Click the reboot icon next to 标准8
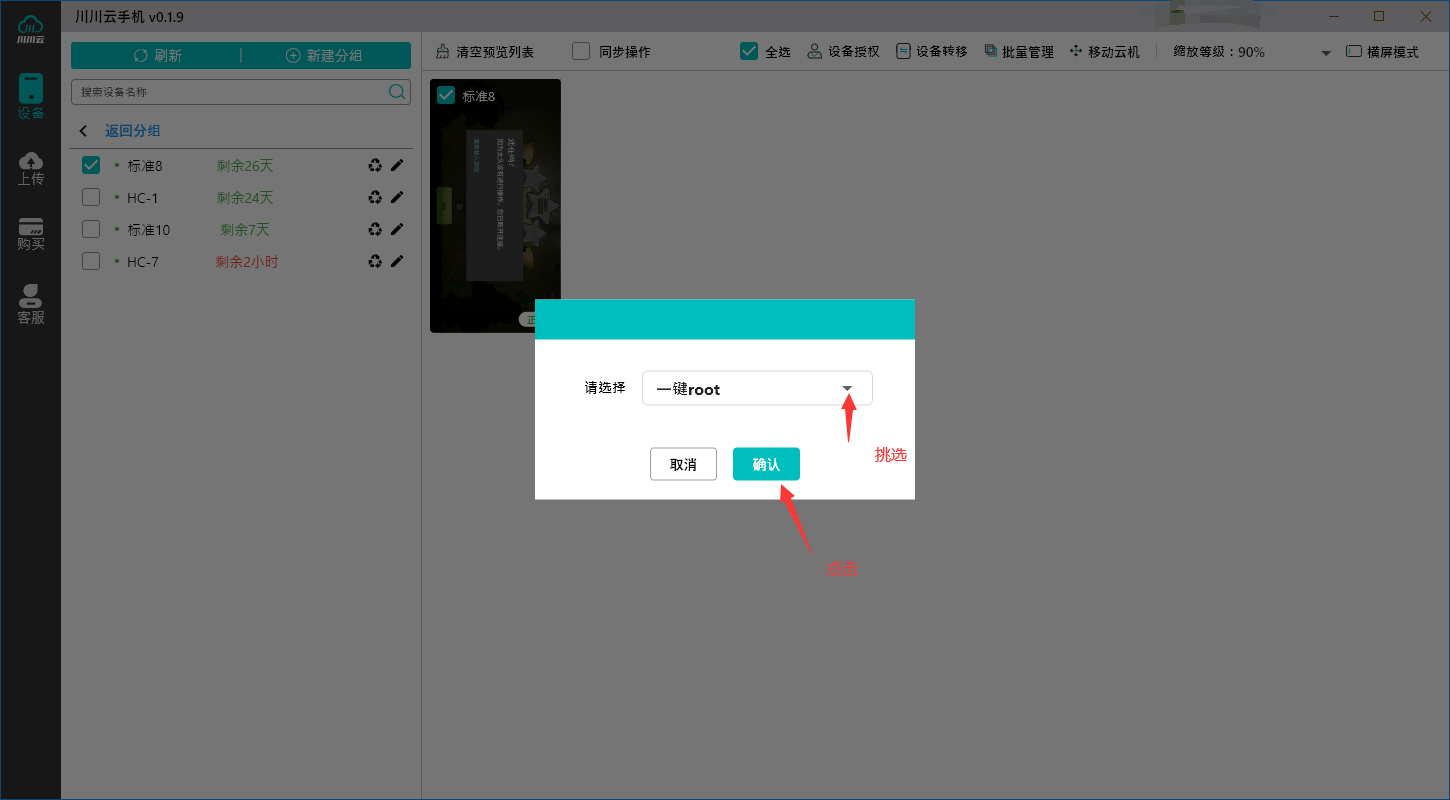Screen dimensions: 1450x800 coord(374,165)
